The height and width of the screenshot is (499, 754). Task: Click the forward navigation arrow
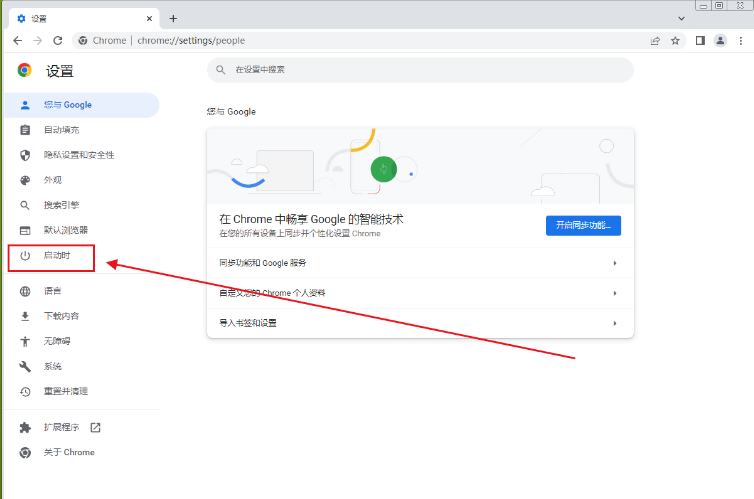pos(38,41)
